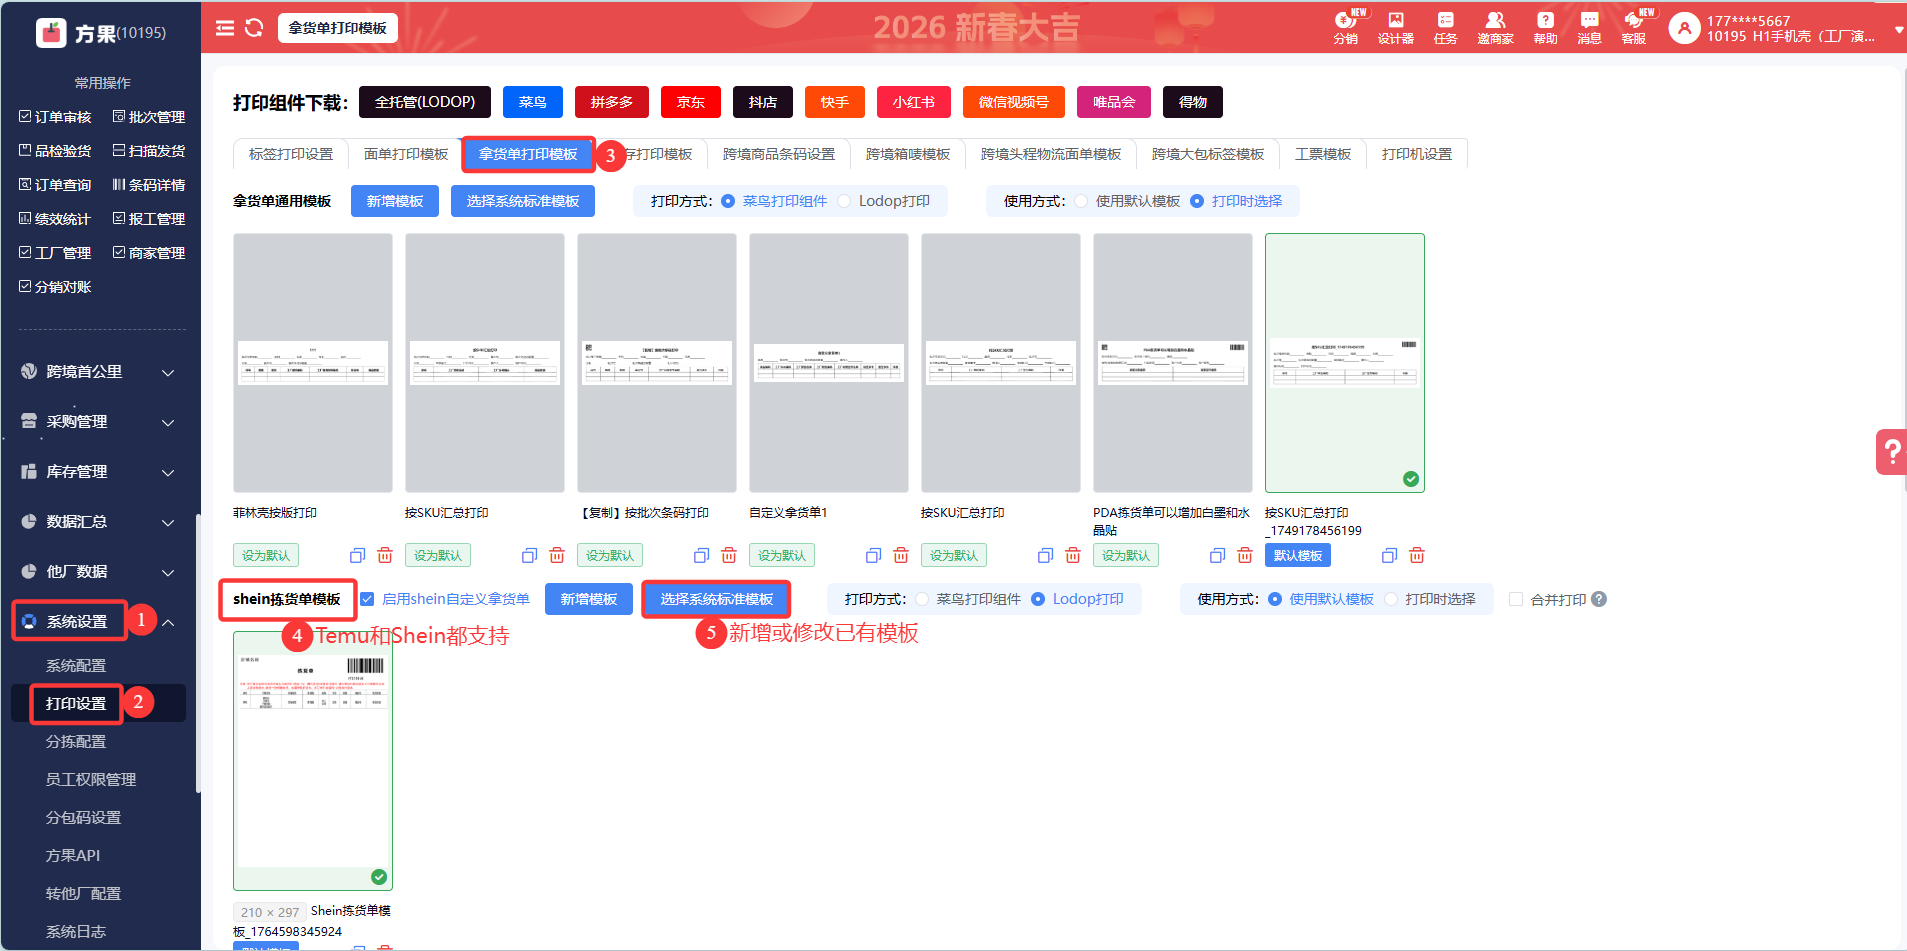Copy the 菲林壳按版打印 template
The width and height of the screenshot is (1907, 951).
coord(357,556)
